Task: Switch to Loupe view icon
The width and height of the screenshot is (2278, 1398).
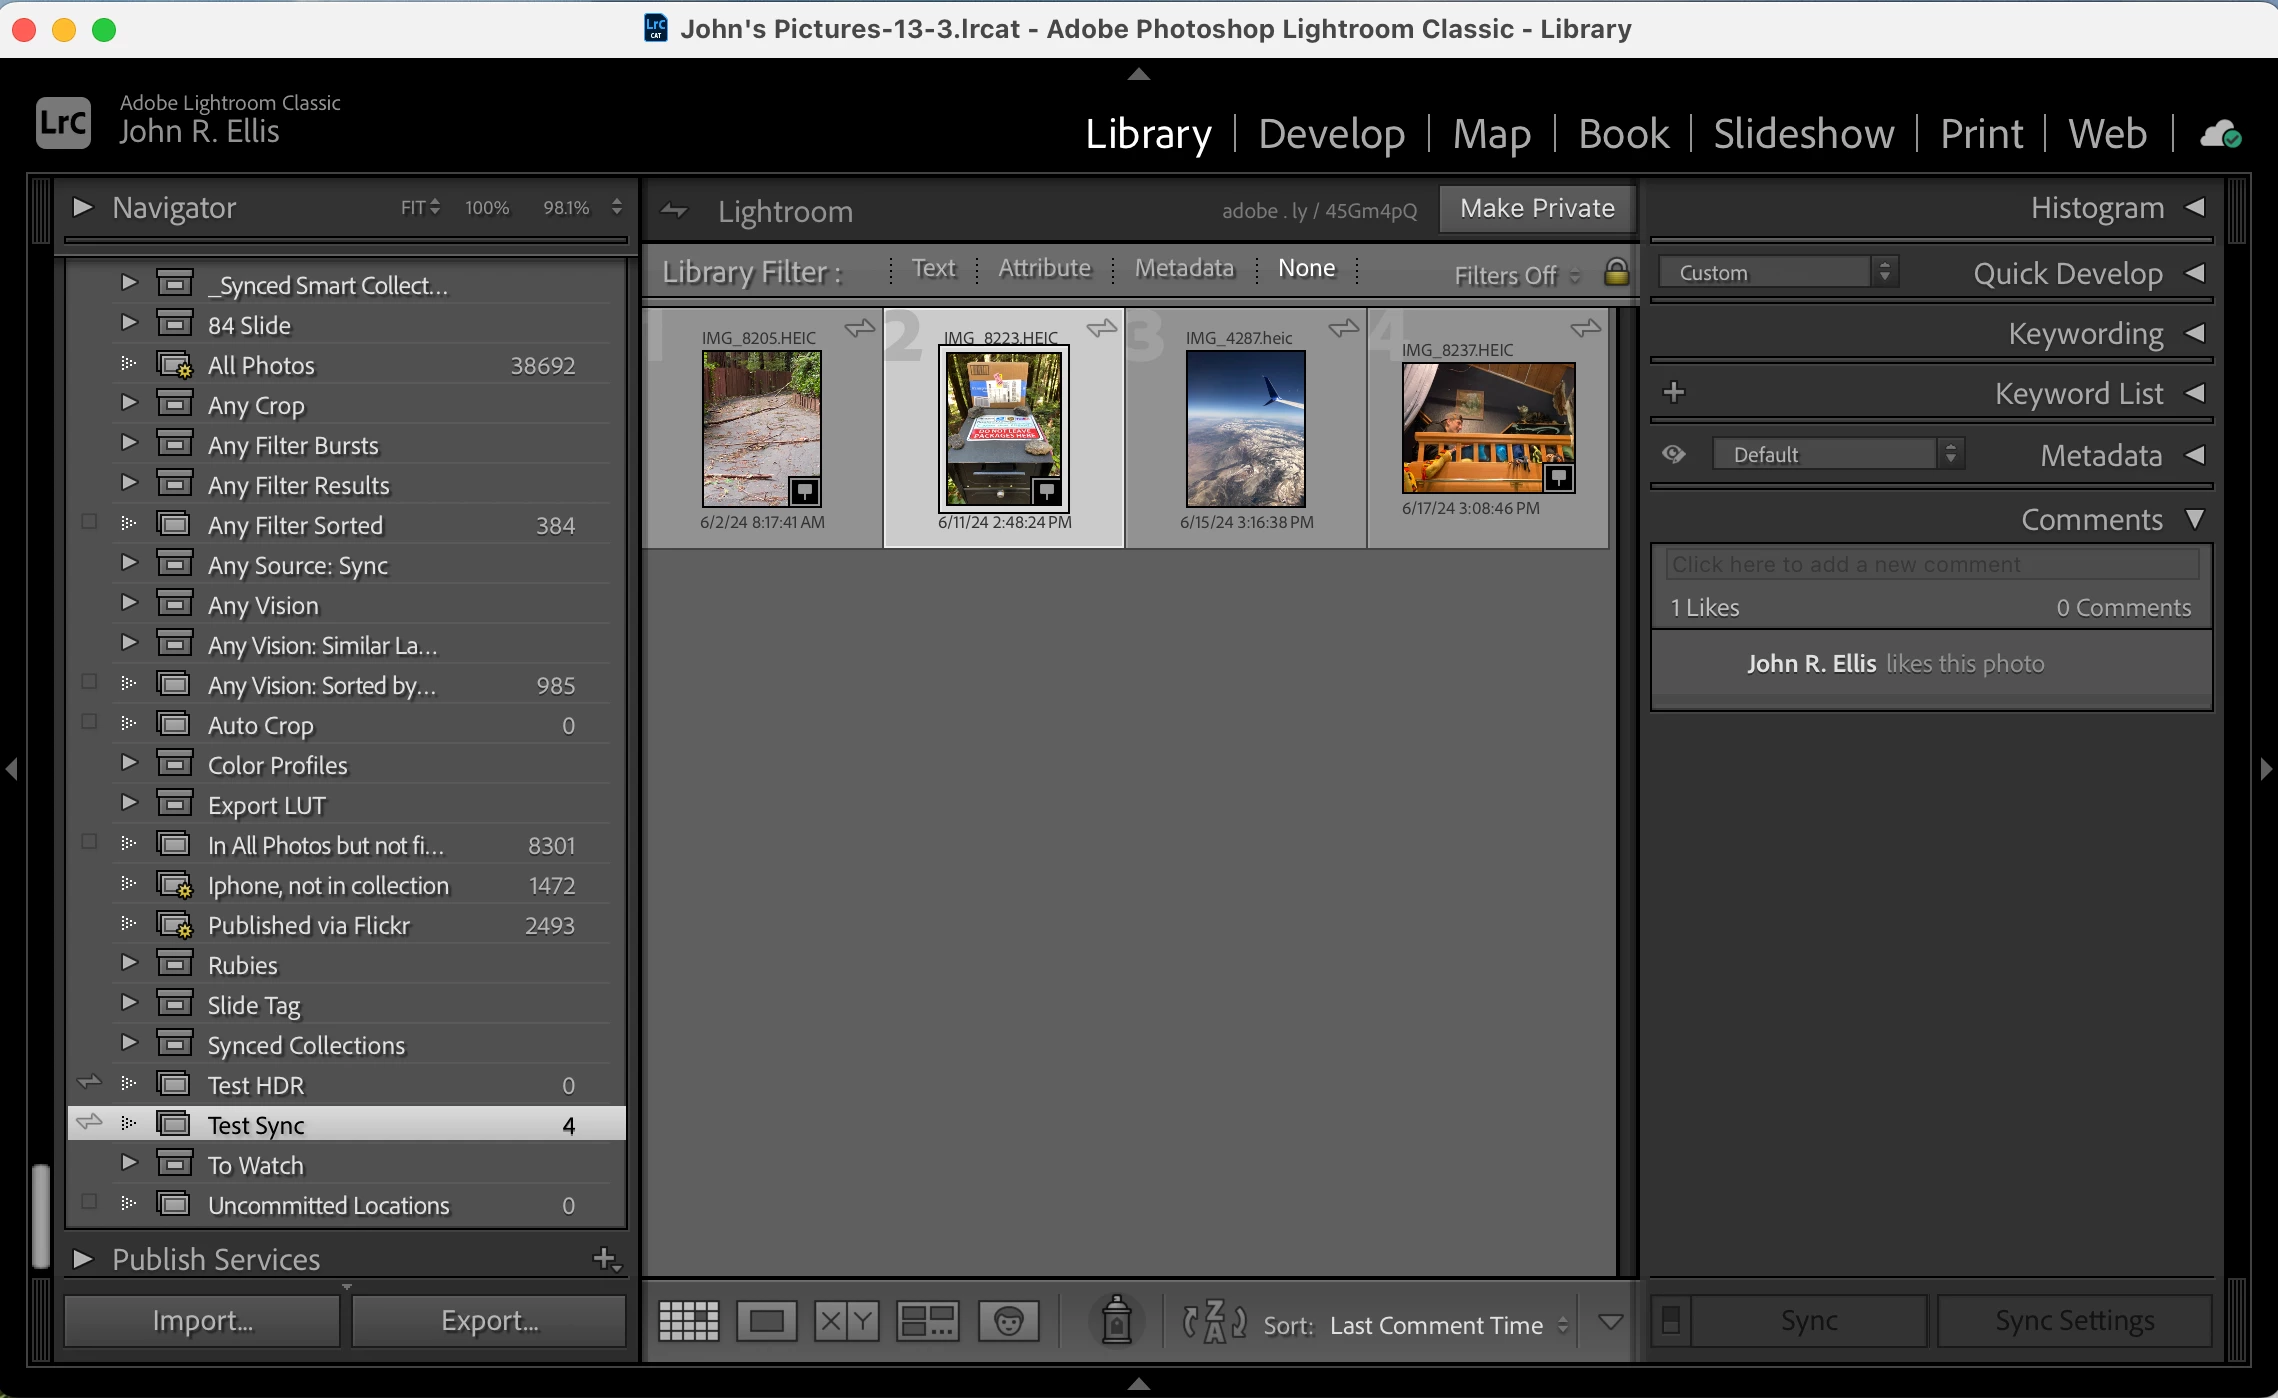Action: point(766,1322)
